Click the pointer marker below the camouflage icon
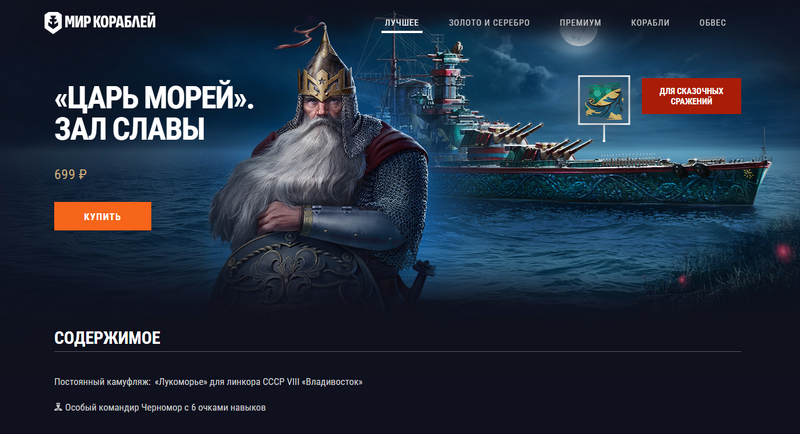Image resolution: width=800 pixels, height=434 pixels. [604, 133]
